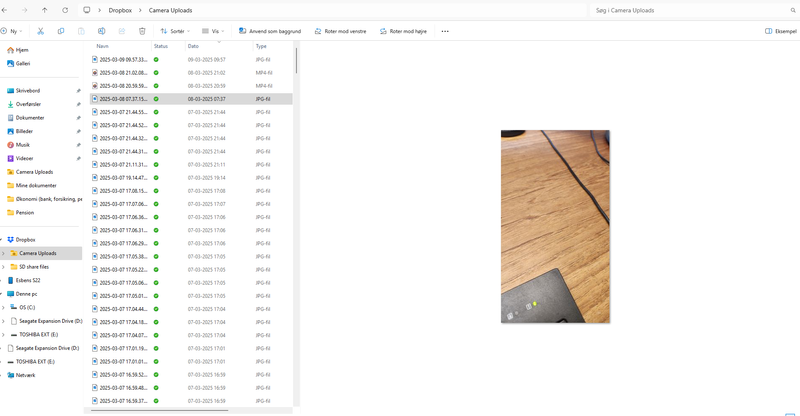
Task: Go back using the back arrow
Action: (x=6, y=10)
